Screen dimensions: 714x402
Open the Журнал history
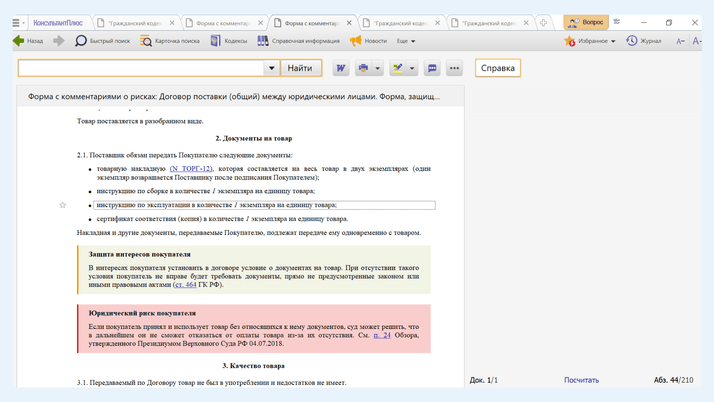[644, 41]
